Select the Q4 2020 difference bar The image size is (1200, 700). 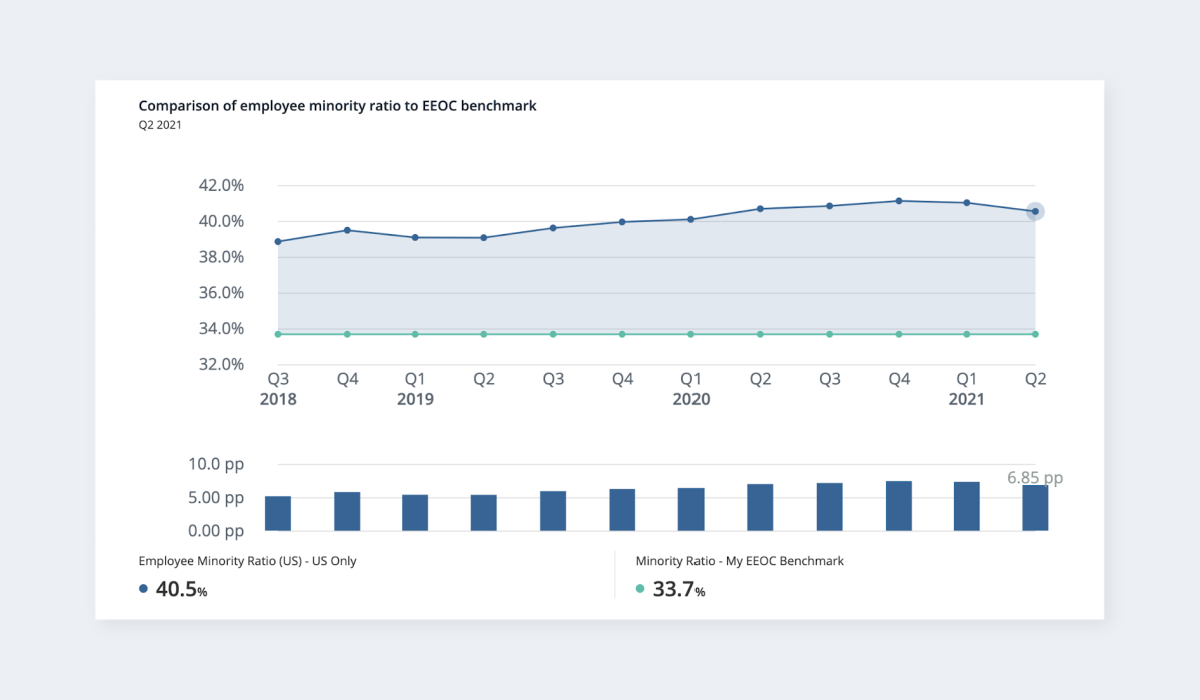tap(898, 506)
